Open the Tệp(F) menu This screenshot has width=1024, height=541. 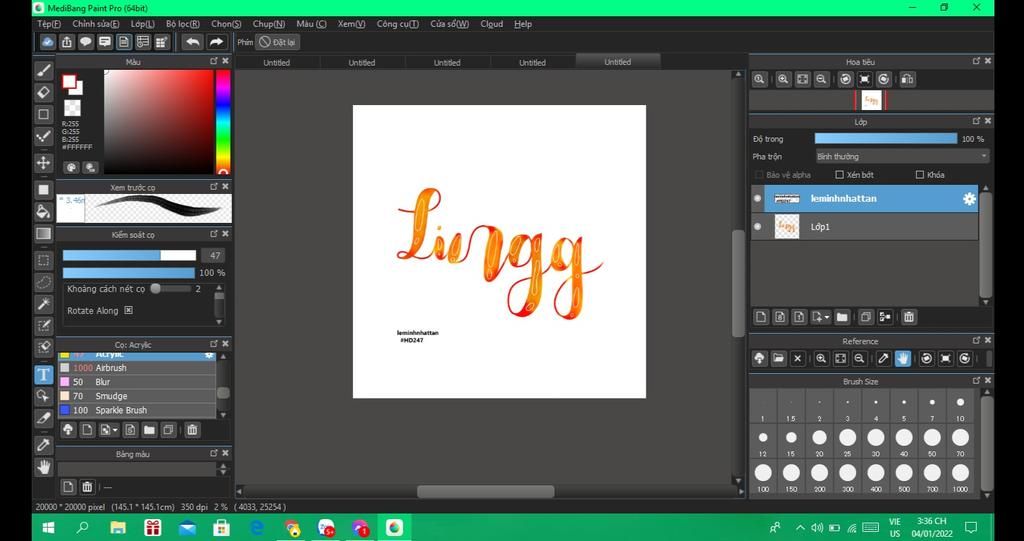coord(49,24)
